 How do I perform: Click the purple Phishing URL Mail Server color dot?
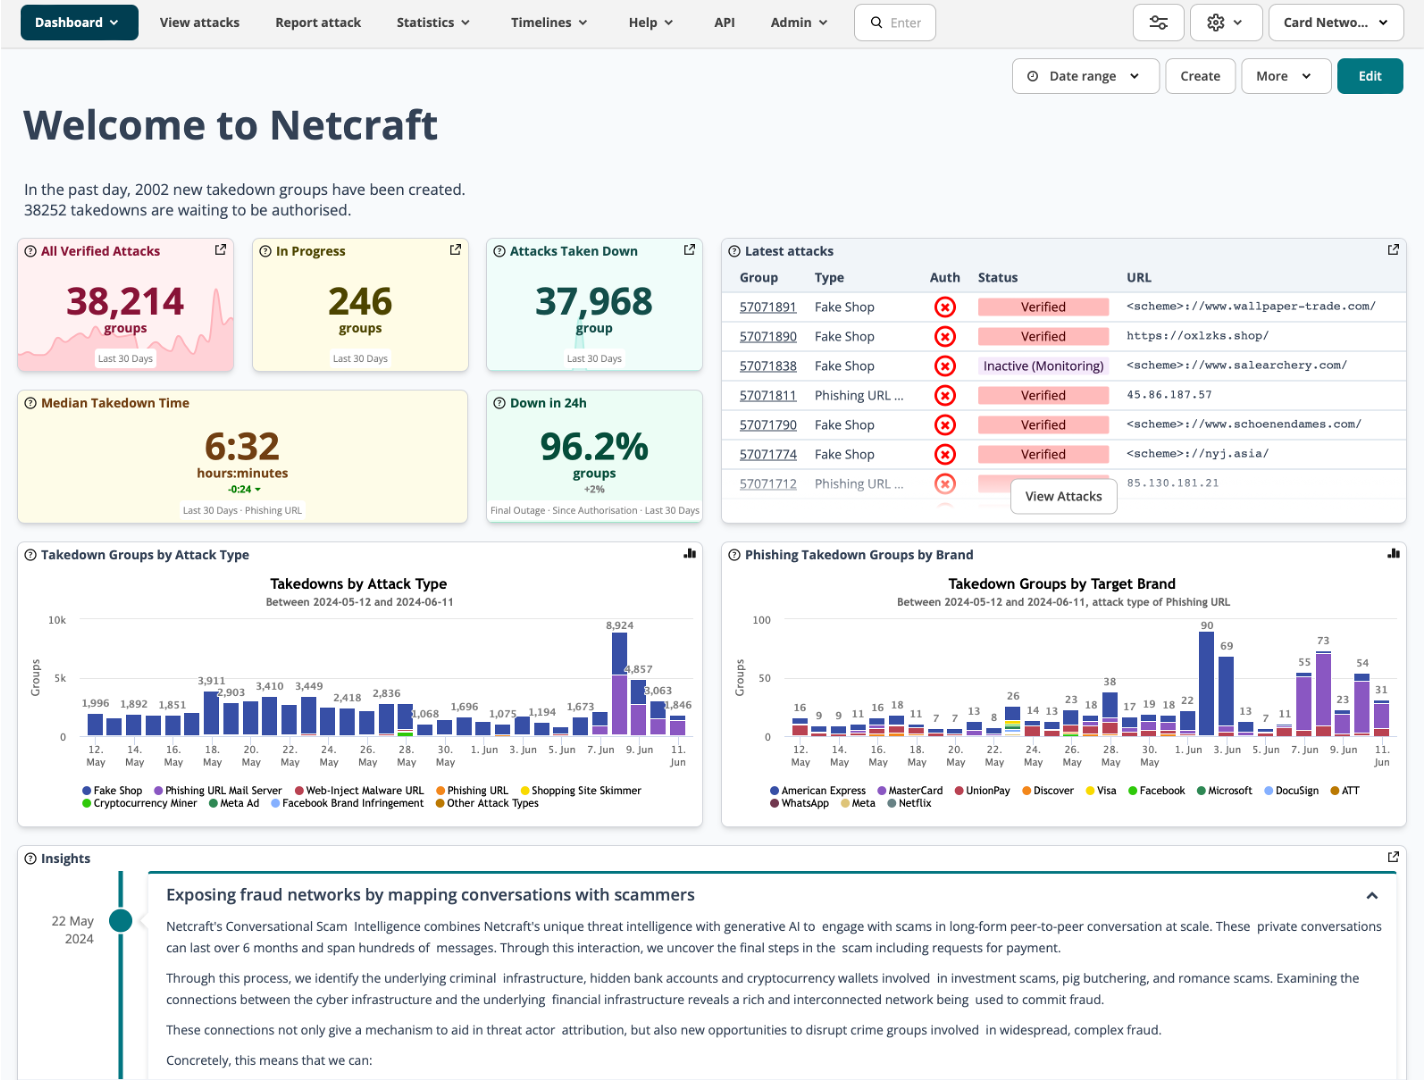157,790
